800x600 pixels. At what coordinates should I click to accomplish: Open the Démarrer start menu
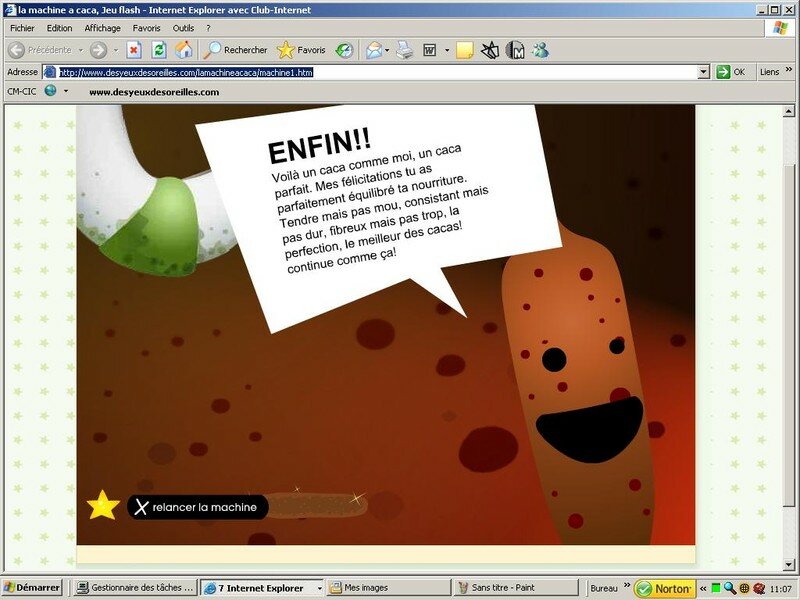[32, 588]
